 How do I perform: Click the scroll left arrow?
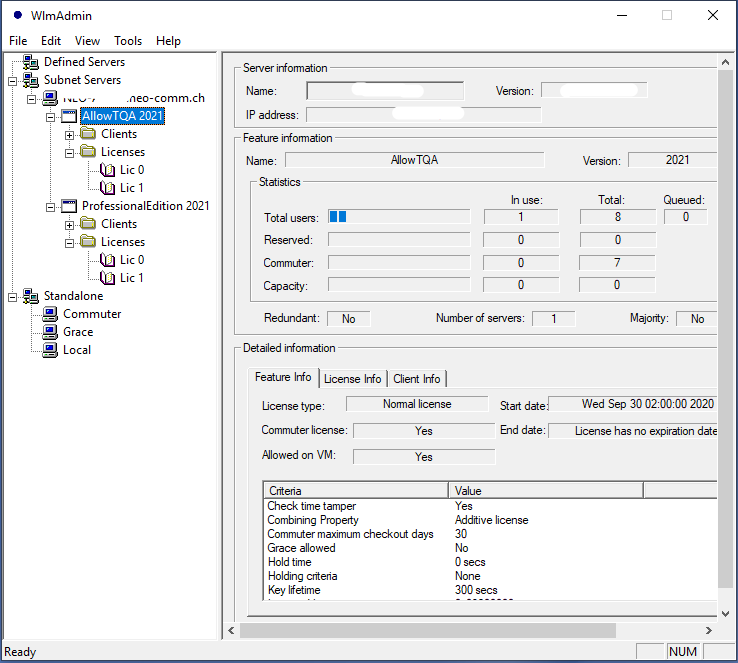[x=231, y=631]
